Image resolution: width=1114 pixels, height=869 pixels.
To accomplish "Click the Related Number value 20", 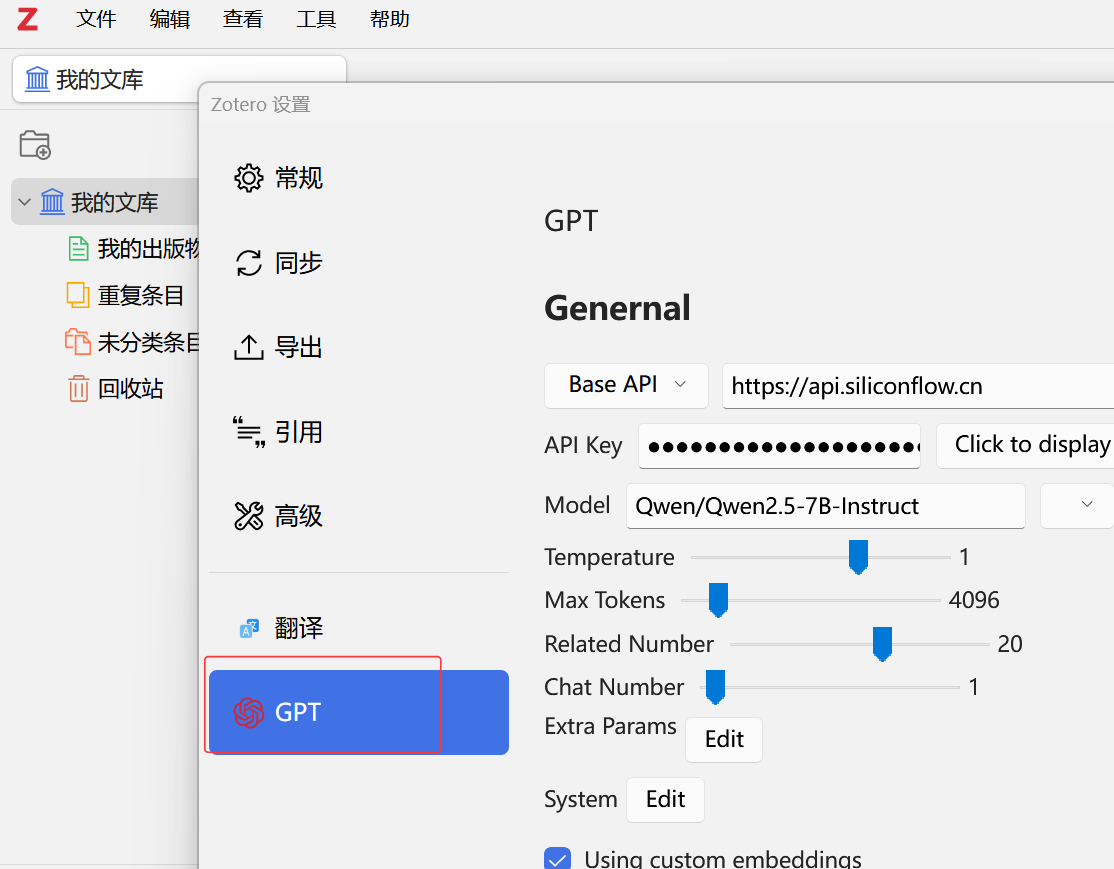I will coord(1010,644).
